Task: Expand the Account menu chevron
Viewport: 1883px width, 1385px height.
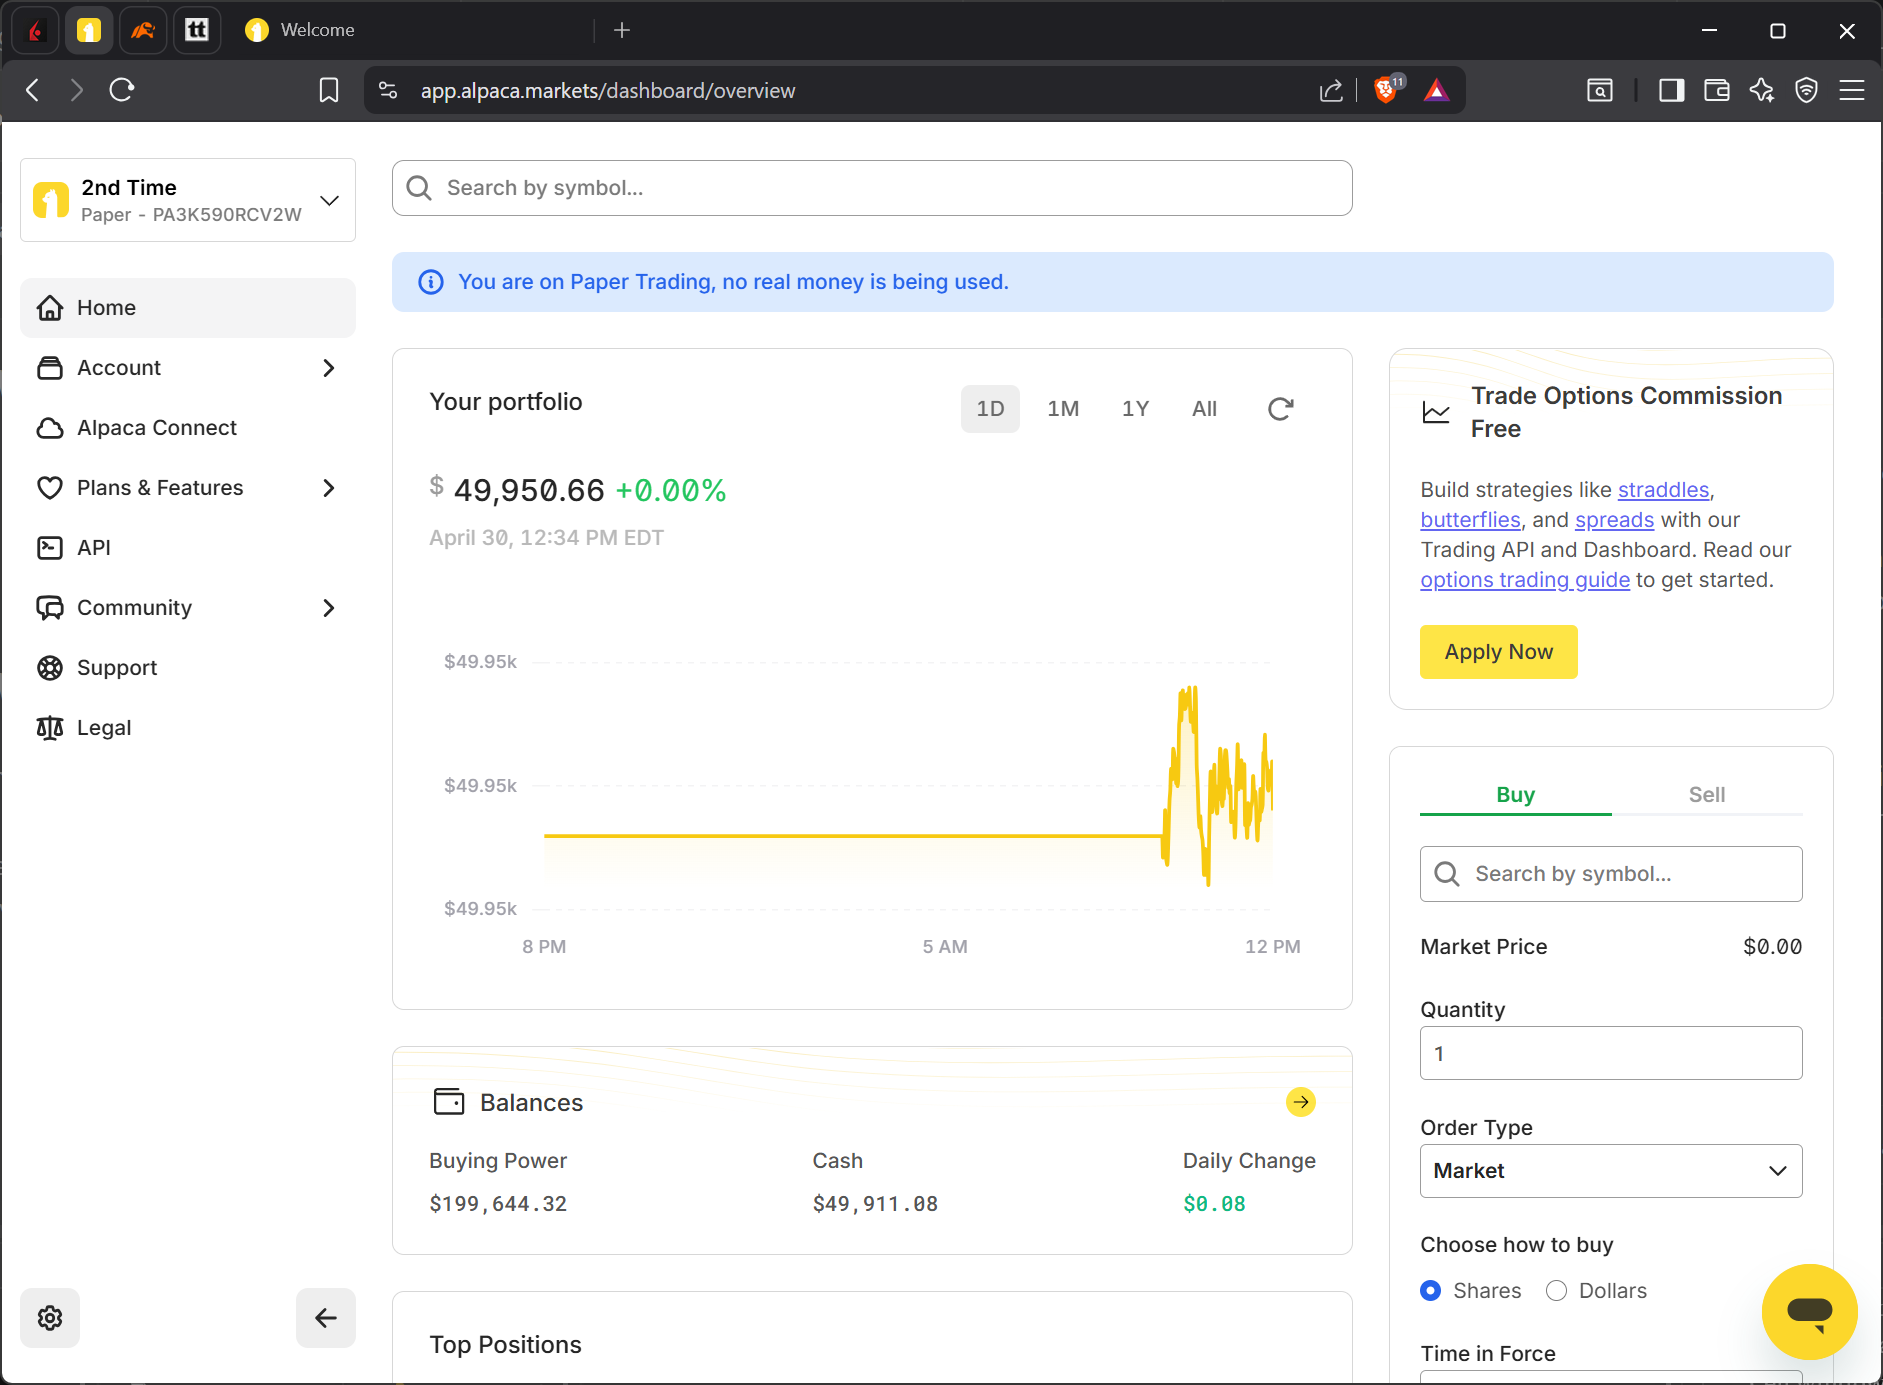Action: pyautogui.click(x=329, y=368)
